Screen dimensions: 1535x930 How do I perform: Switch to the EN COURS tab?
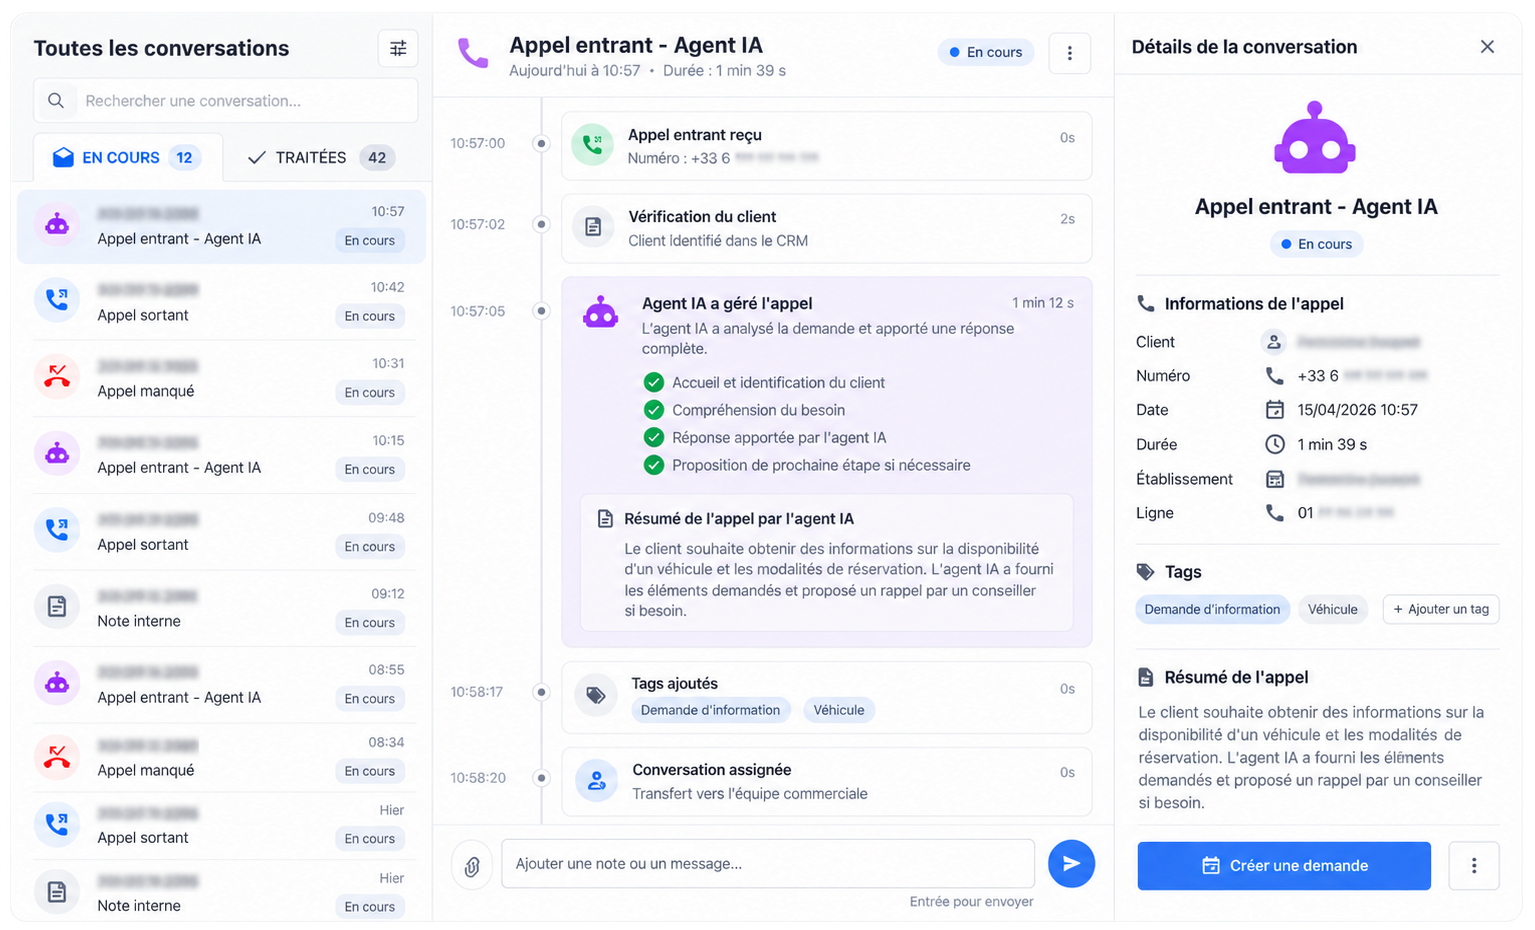(x=128, y=157)
